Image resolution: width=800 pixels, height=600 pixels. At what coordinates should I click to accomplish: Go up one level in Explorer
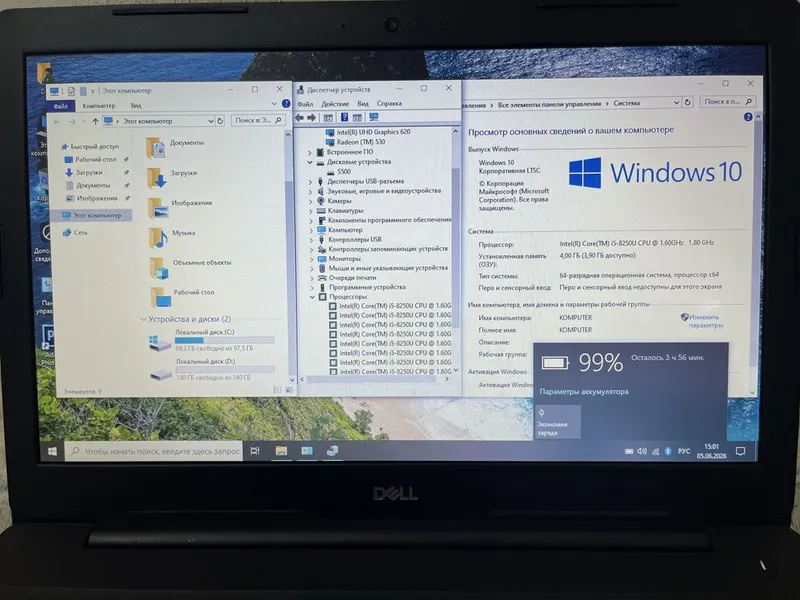point(95,121)
